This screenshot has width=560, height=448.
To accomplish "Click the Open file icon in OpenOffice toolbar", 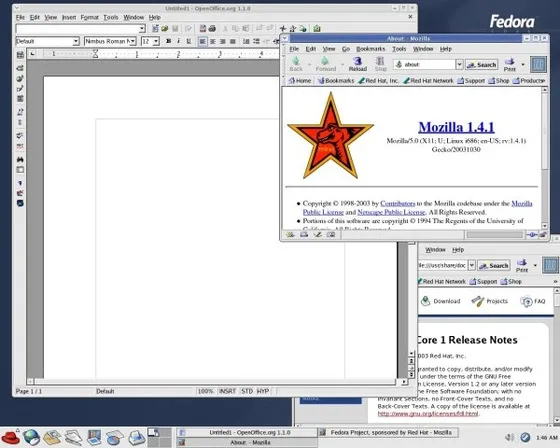I will 165,29.
